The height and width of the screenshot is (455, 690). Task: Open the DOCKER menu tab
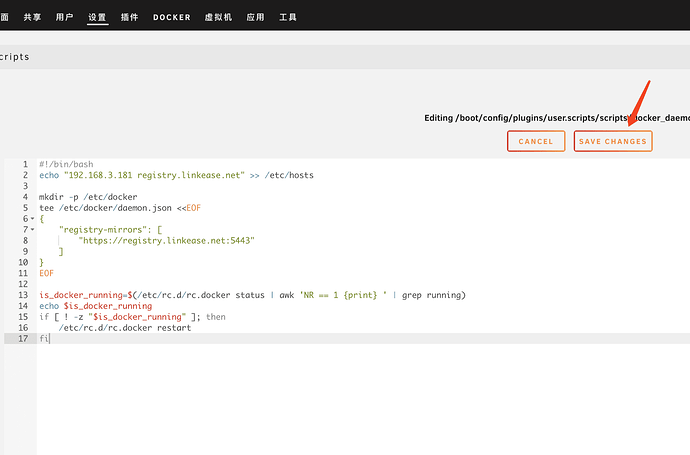pyautogui.click(x=171, y=18)
